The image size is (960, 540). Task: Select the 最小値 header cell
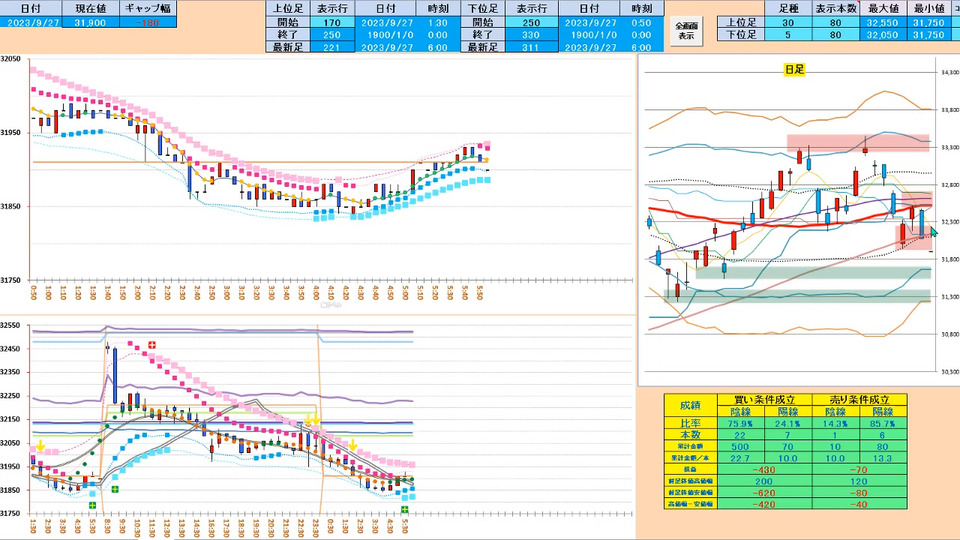point(929,9)
